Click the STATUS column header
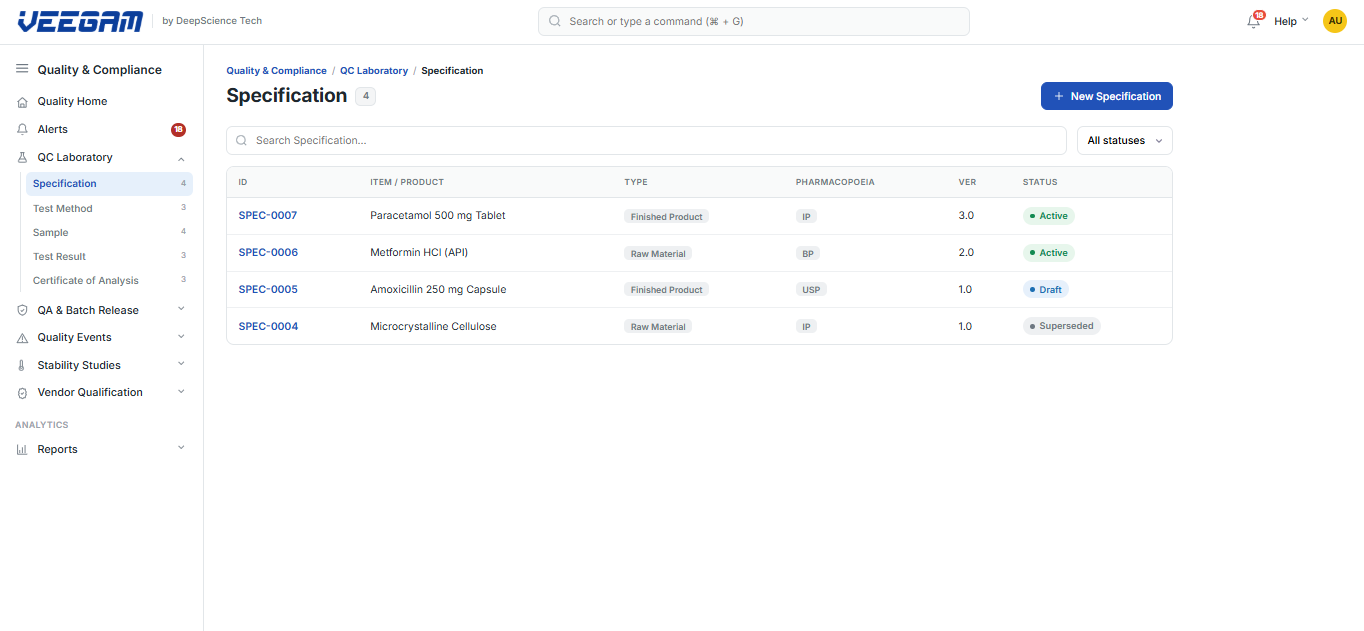The image size is (1364, 631). pos(1040,182)
